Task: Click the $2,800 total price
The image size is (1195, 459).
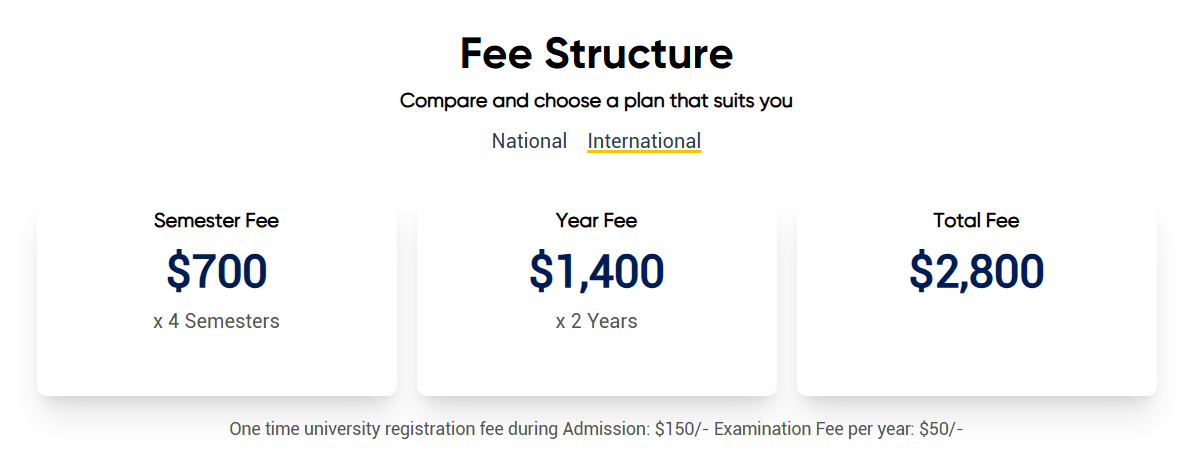Action: tap(976, 271)
